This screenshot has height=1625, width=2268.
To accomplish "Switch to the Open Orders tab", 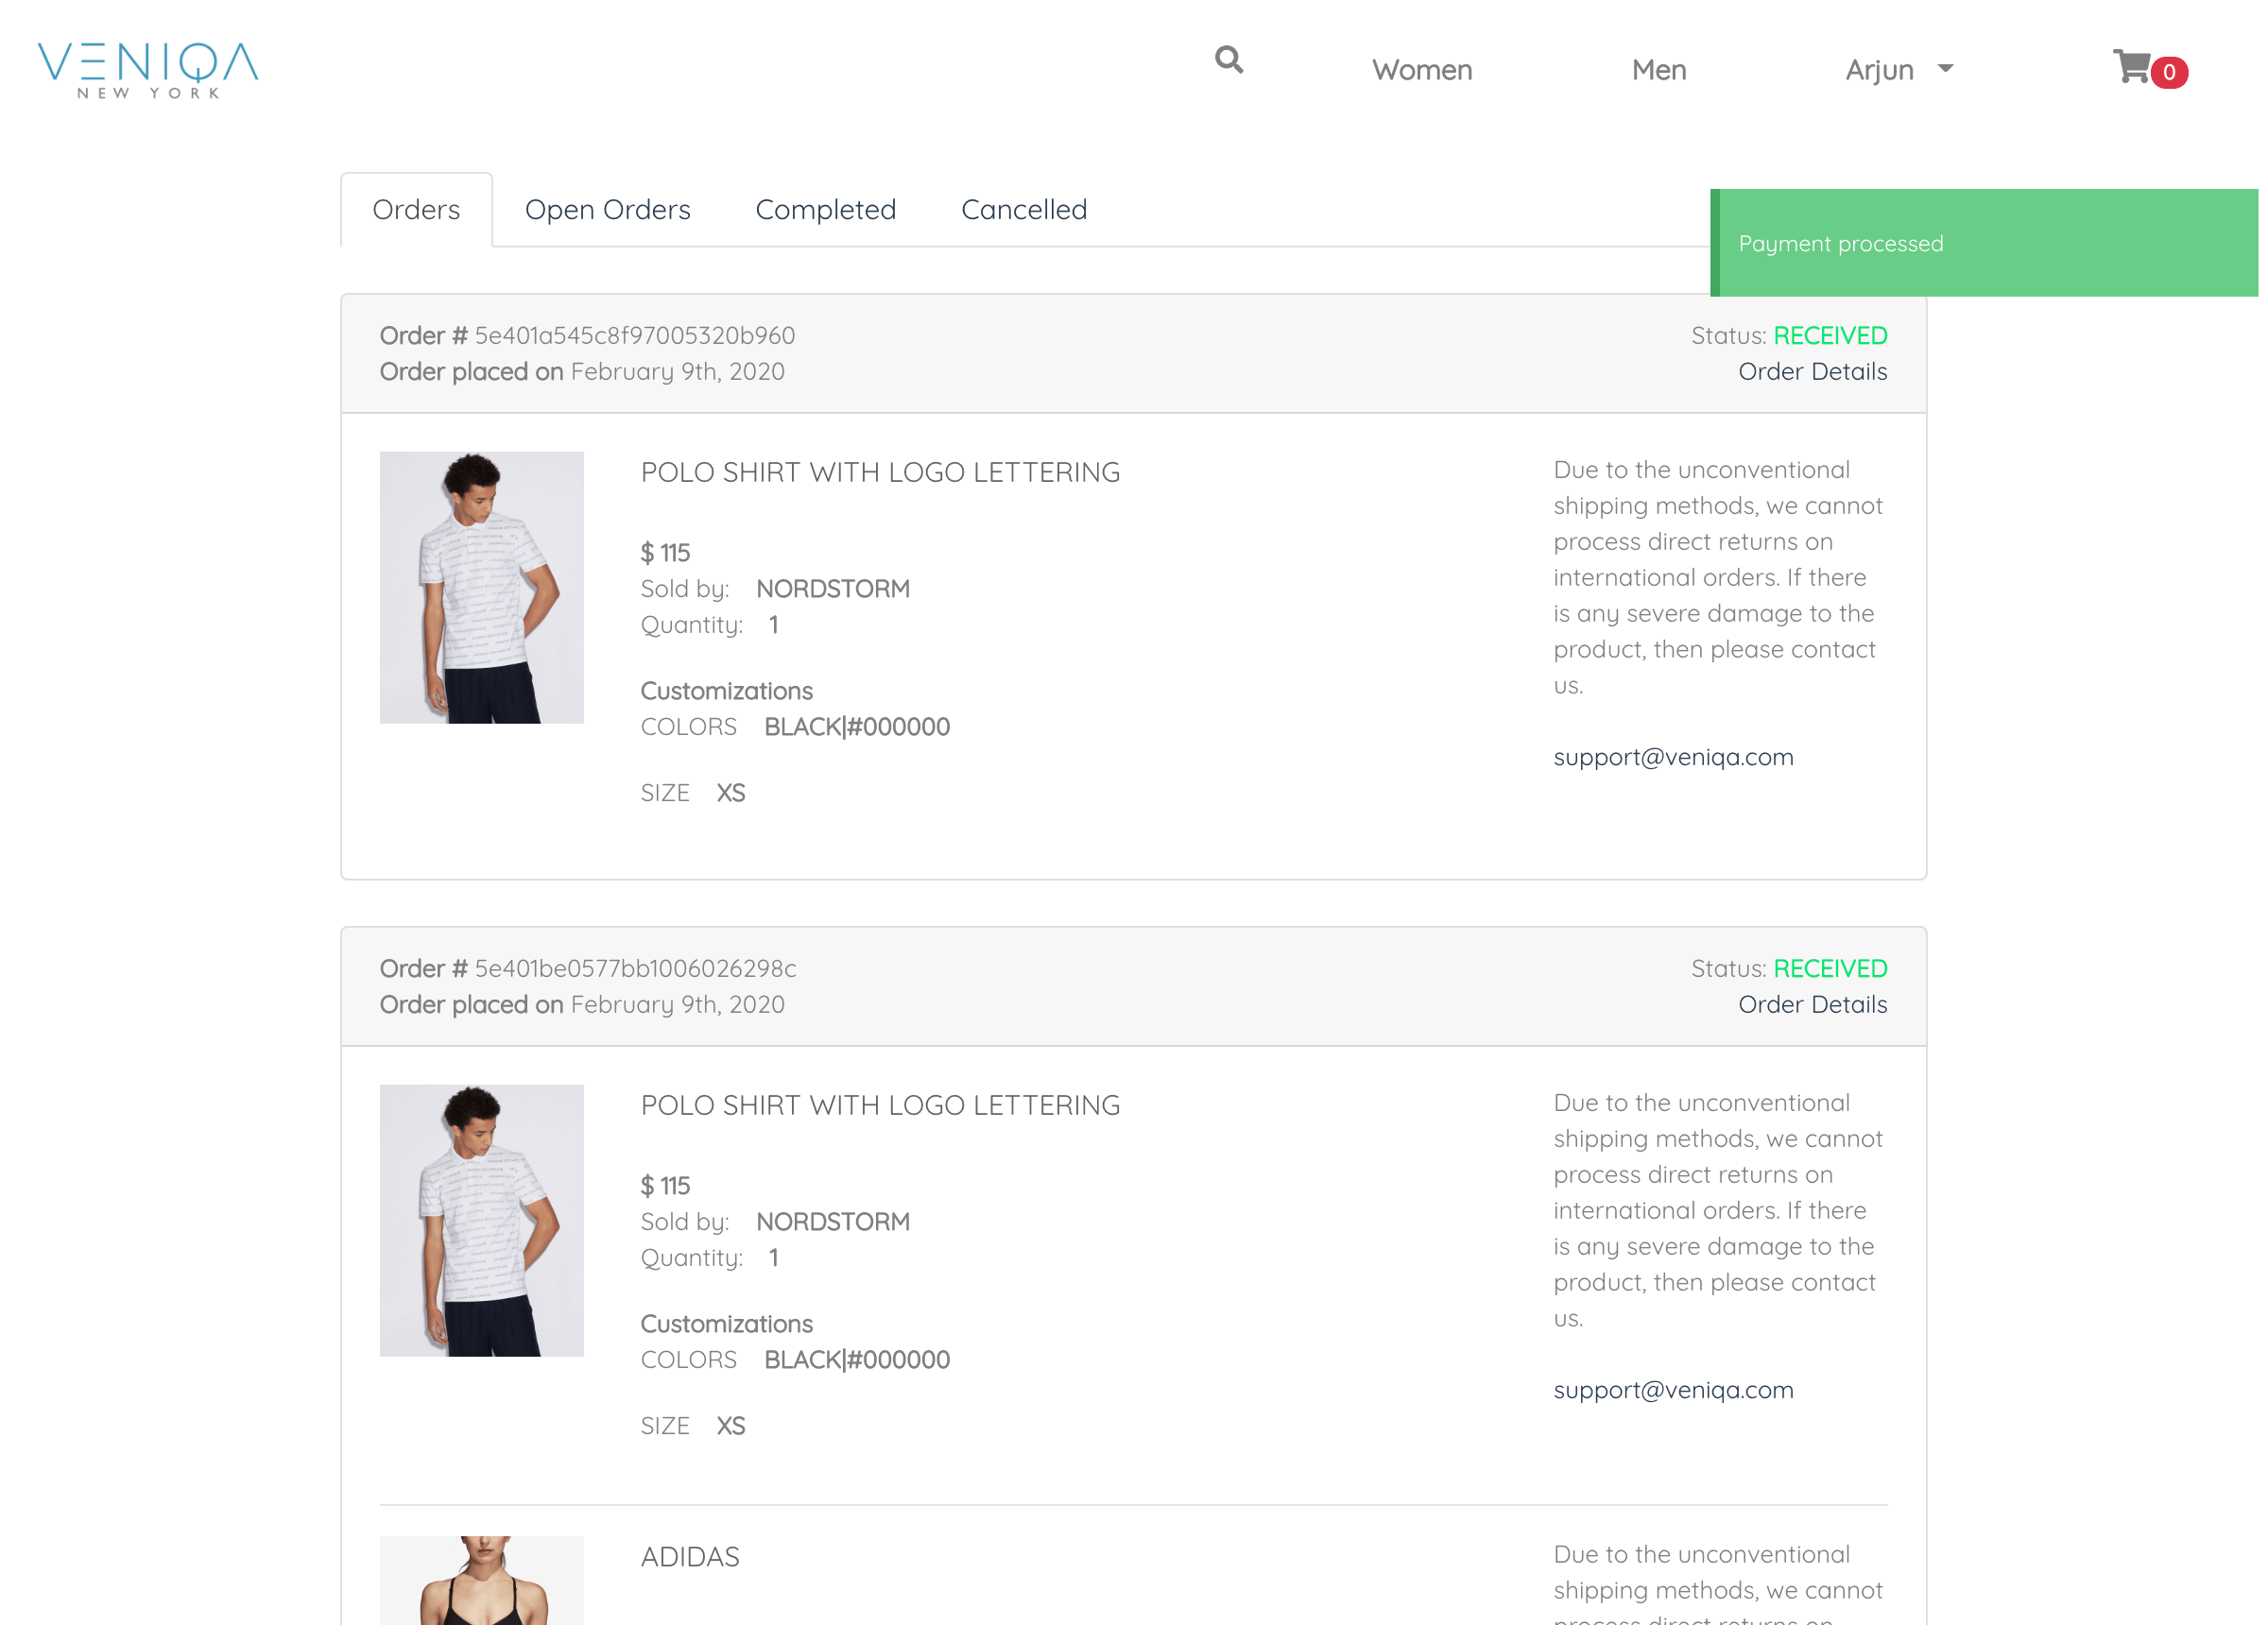I will pyautogui.click(x=607, y=209).
